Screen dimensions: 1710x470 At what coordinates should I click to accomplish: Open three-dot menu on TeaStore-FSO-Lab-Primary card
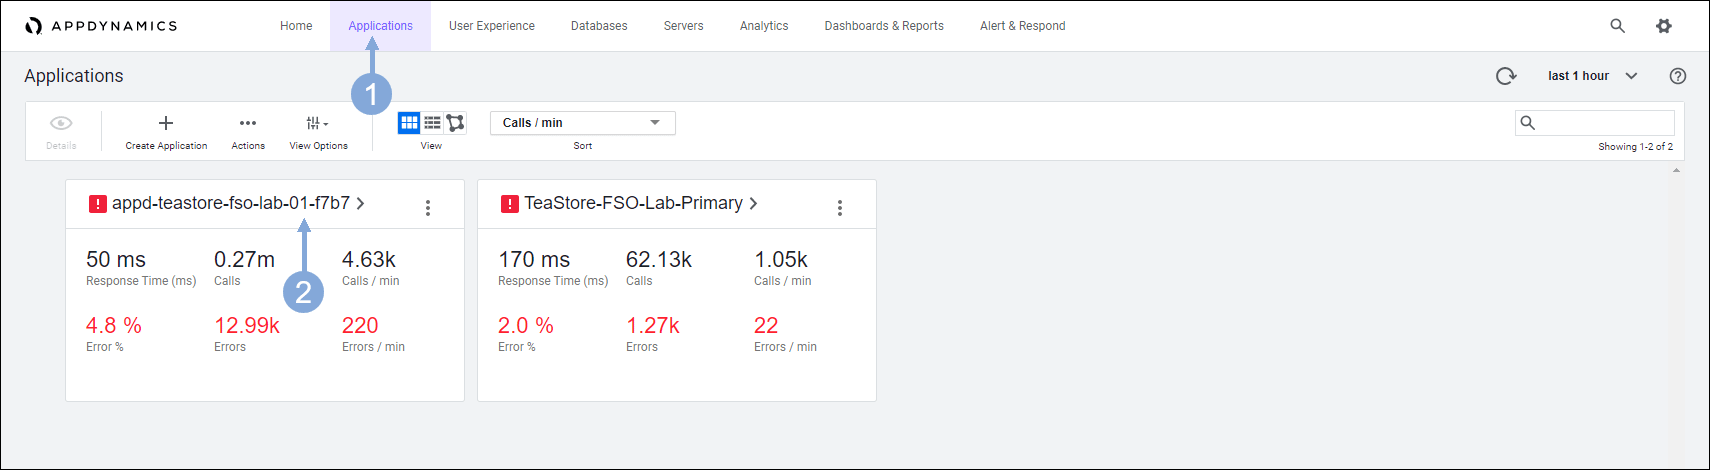[840, 208]
